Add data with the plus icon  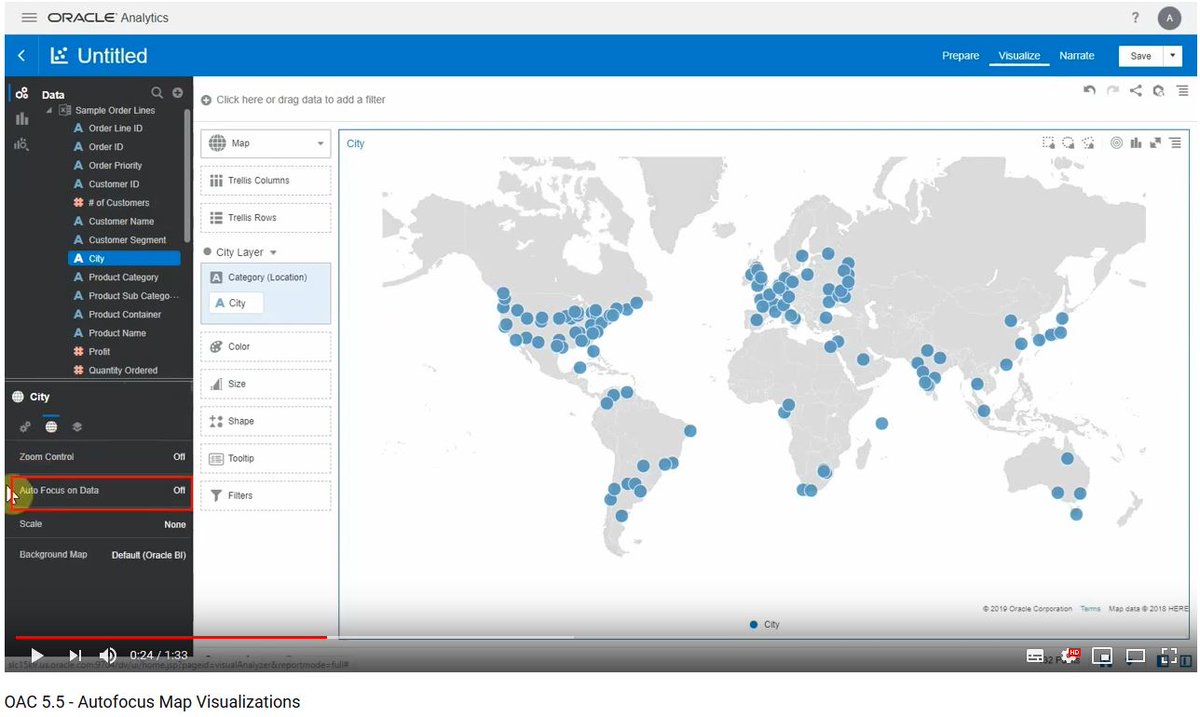pos(177,93)
